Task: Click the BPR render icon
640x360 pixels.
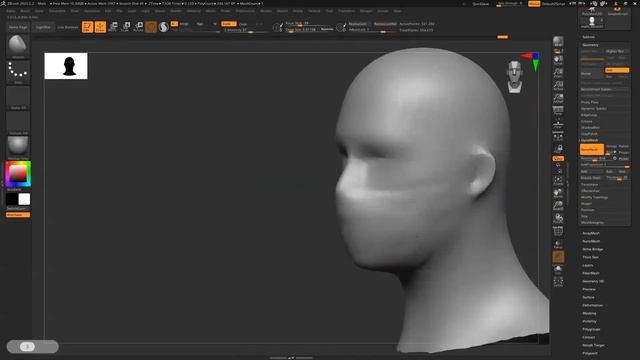Action: (558, 41)
